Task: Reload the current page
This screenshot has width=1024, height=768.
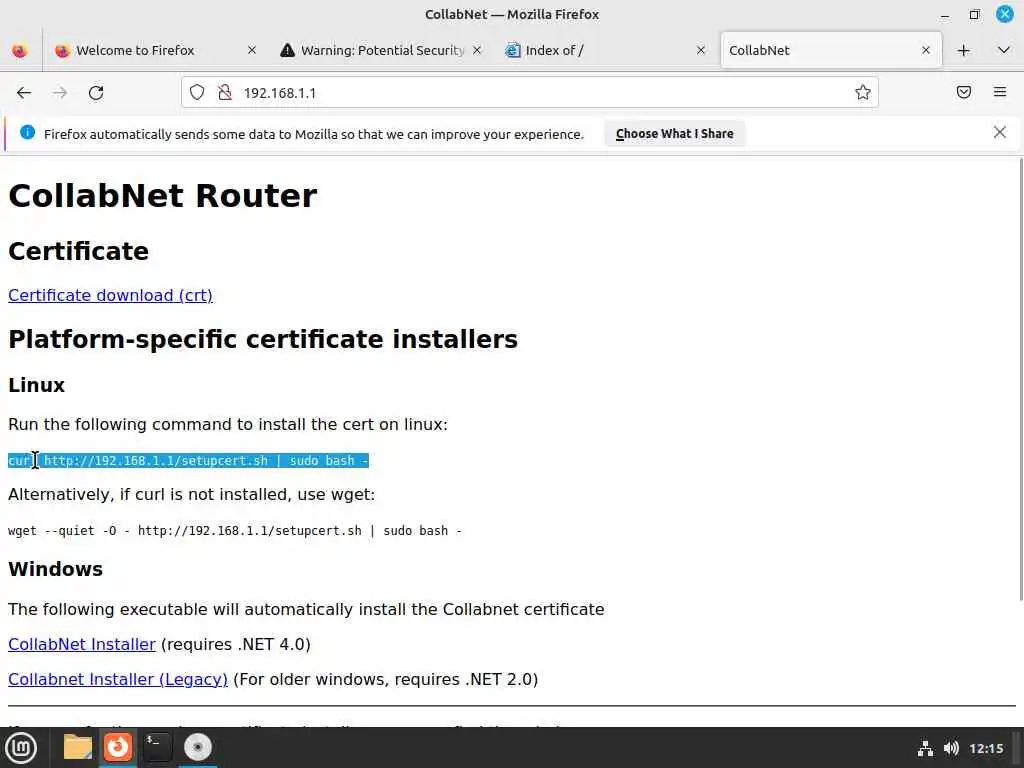Action: pyautogui.click(x=96, y=93)
